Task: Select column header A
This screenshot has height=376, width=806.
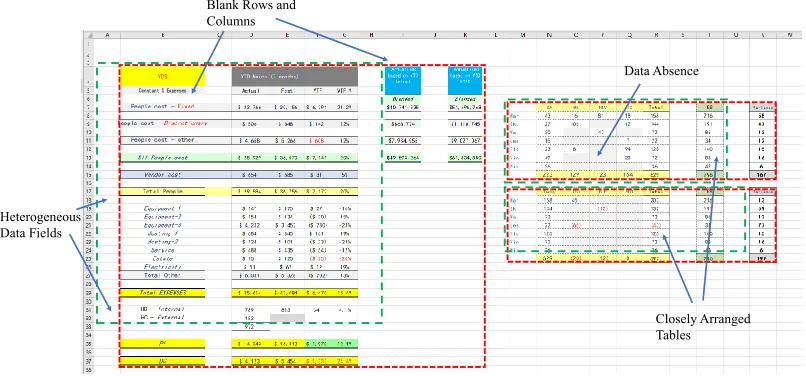Action: (107, 35)
